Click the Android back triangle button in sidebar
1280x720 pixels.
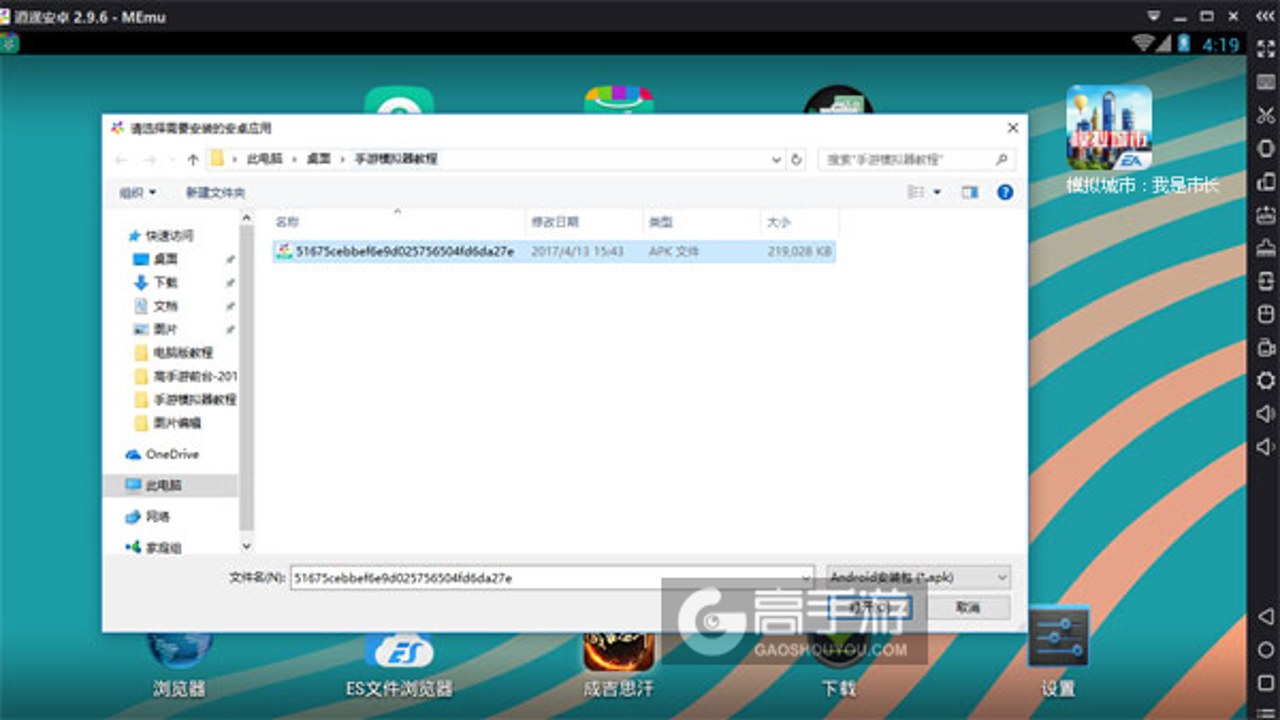(x=1265, y=617)
